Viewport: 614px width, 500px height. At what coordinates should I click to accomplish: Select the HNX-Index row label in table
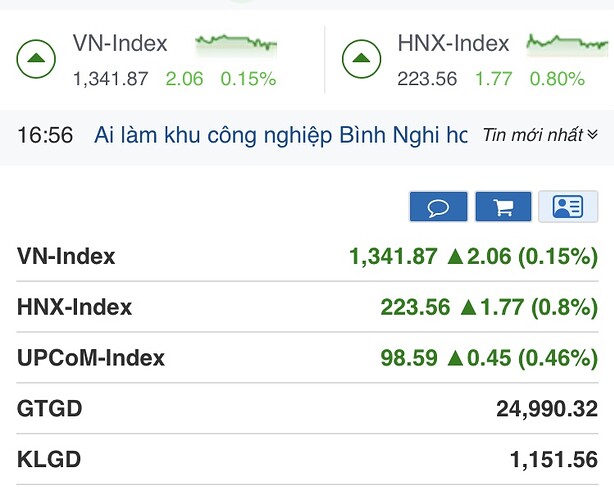[x=74, y=308]
